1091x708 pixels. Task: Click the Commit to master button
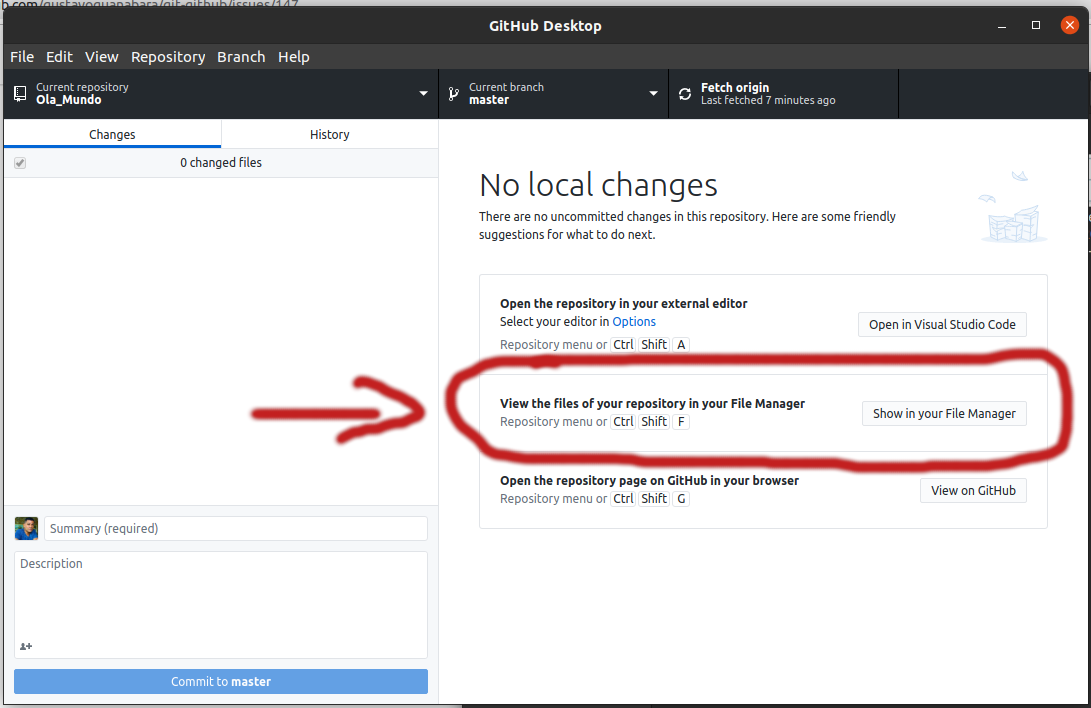click(220, 681)
